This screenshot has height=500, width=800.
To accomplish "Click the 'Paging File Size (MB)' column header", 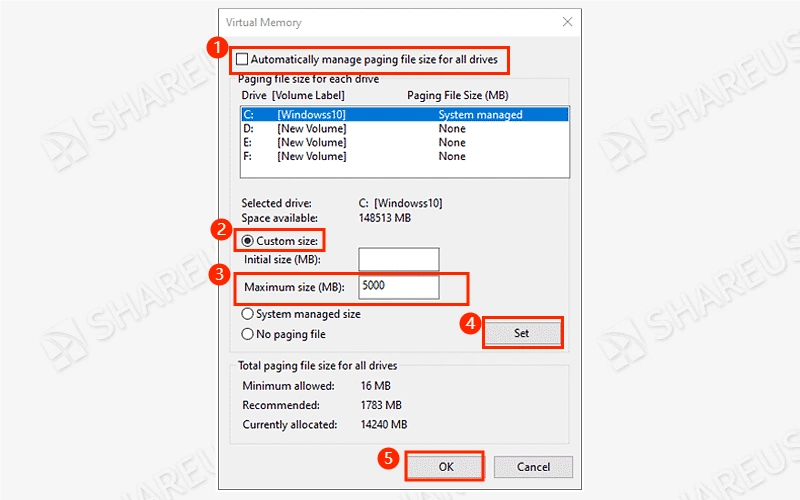I will (x=458, y=95).
